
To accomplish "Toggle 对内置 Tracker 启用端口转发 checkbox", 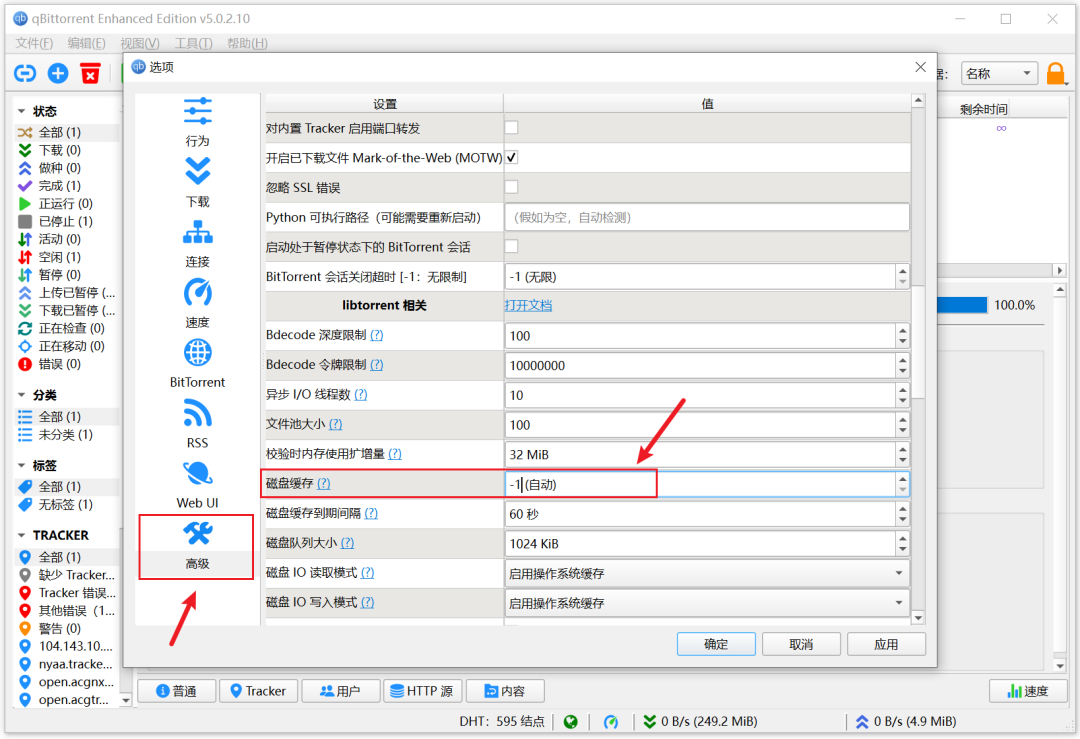I will (x=511, y=127).
